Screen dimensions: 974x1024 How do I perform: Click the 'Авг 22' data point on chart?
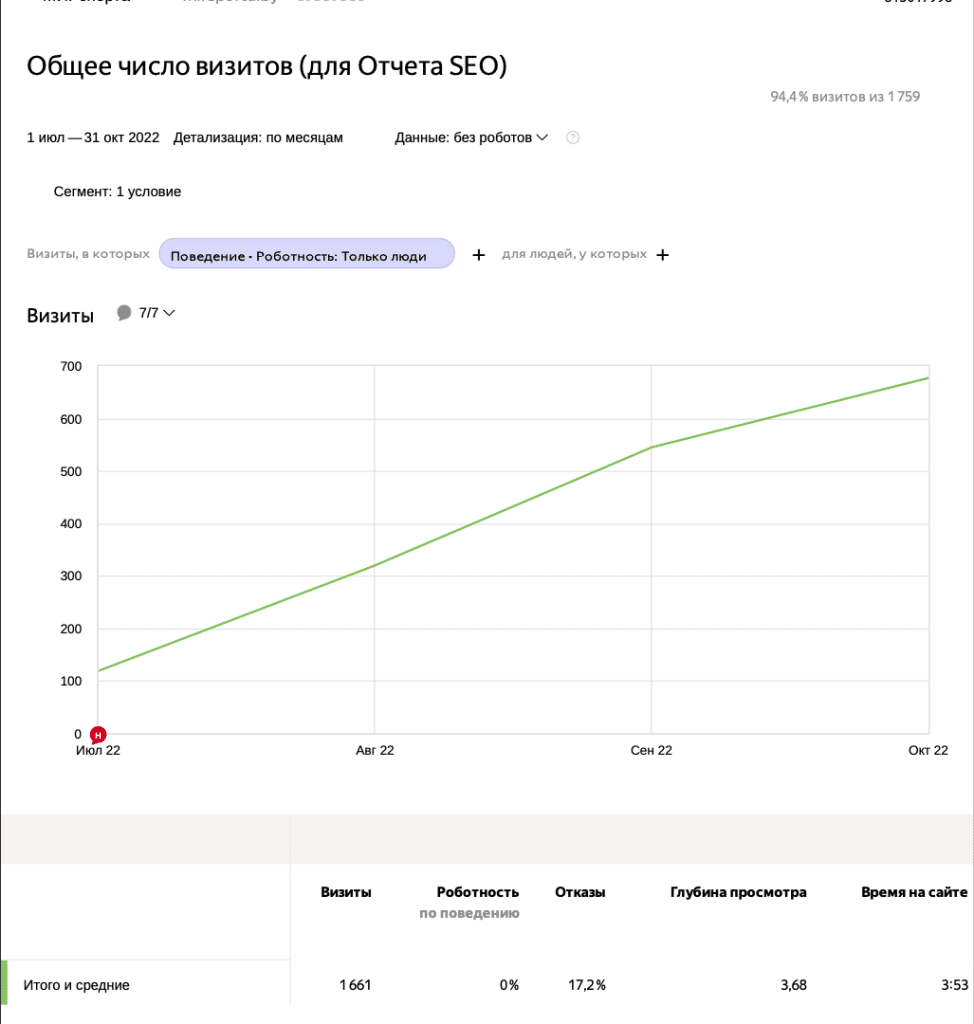pos(374,566)
